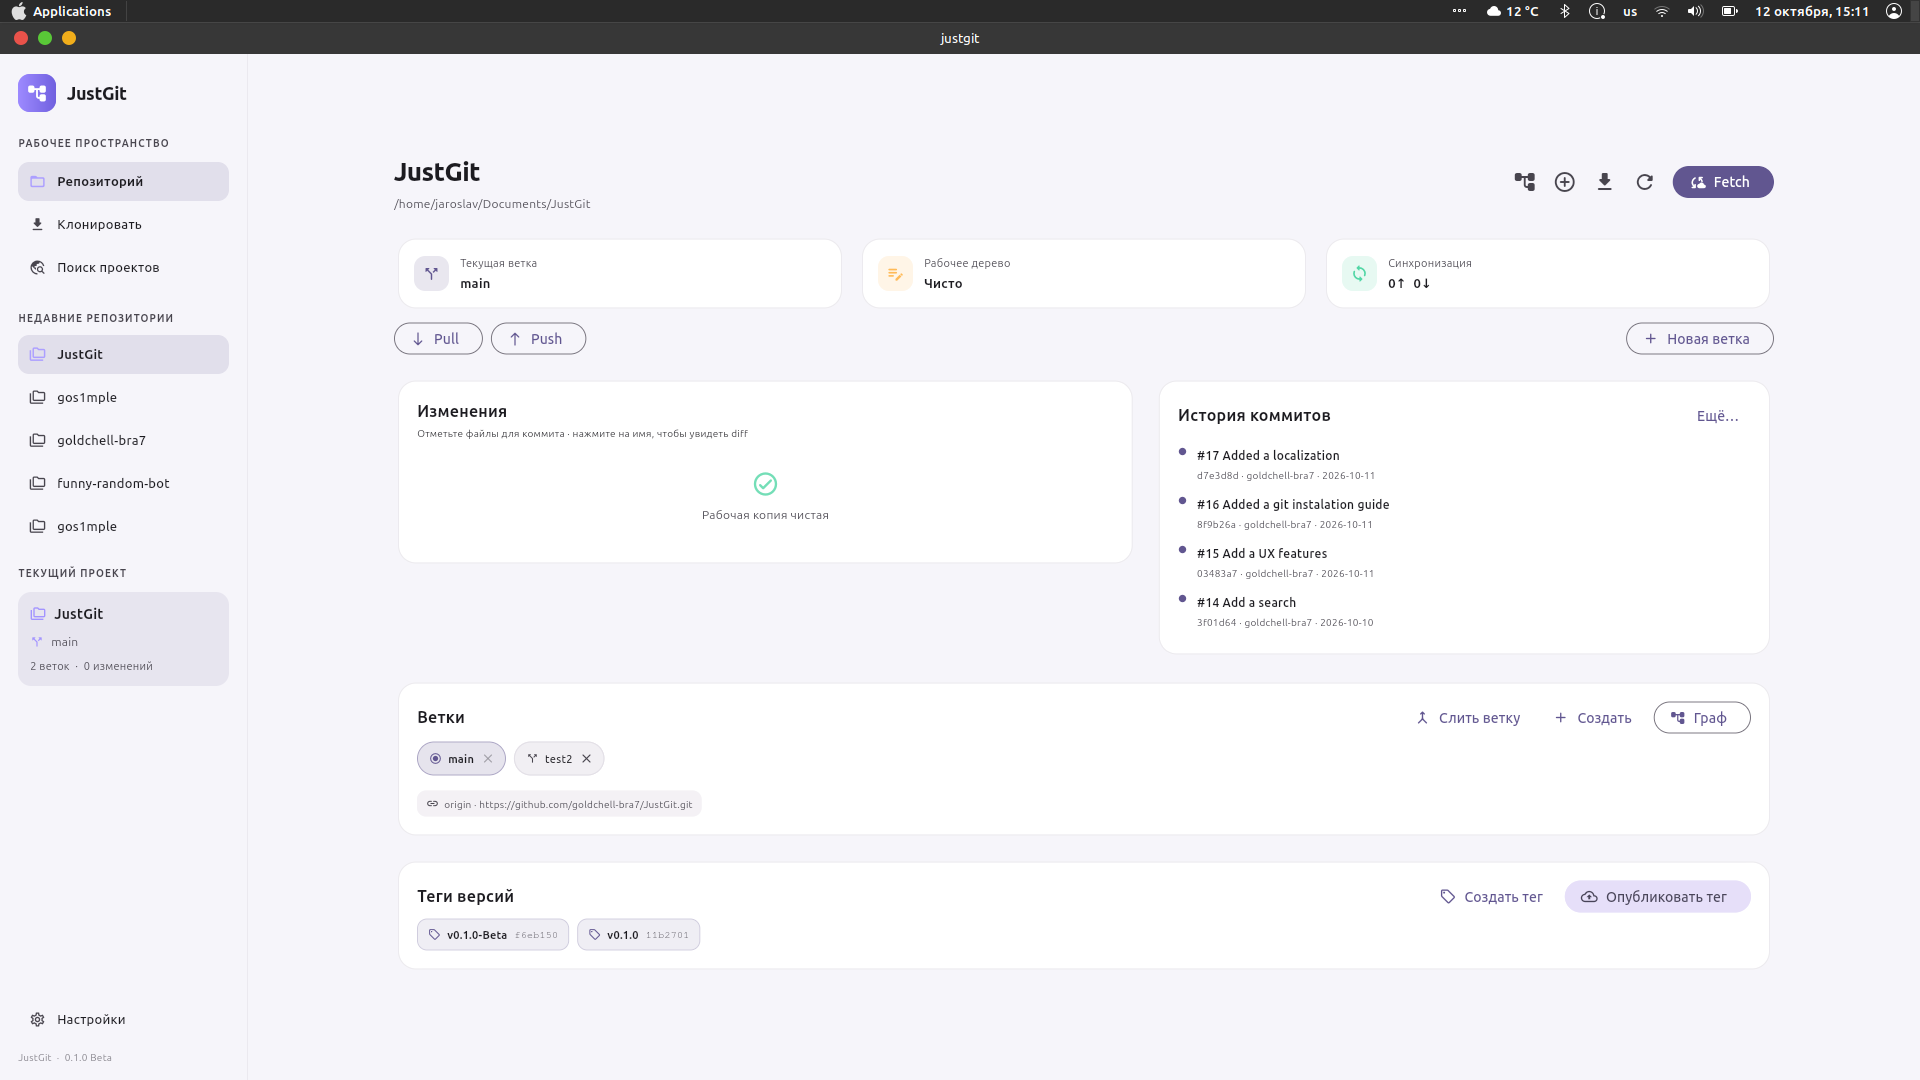The image size is (1920, 1080).
Task: Click the volume icon in system tray
Action: coord(1695,11)
